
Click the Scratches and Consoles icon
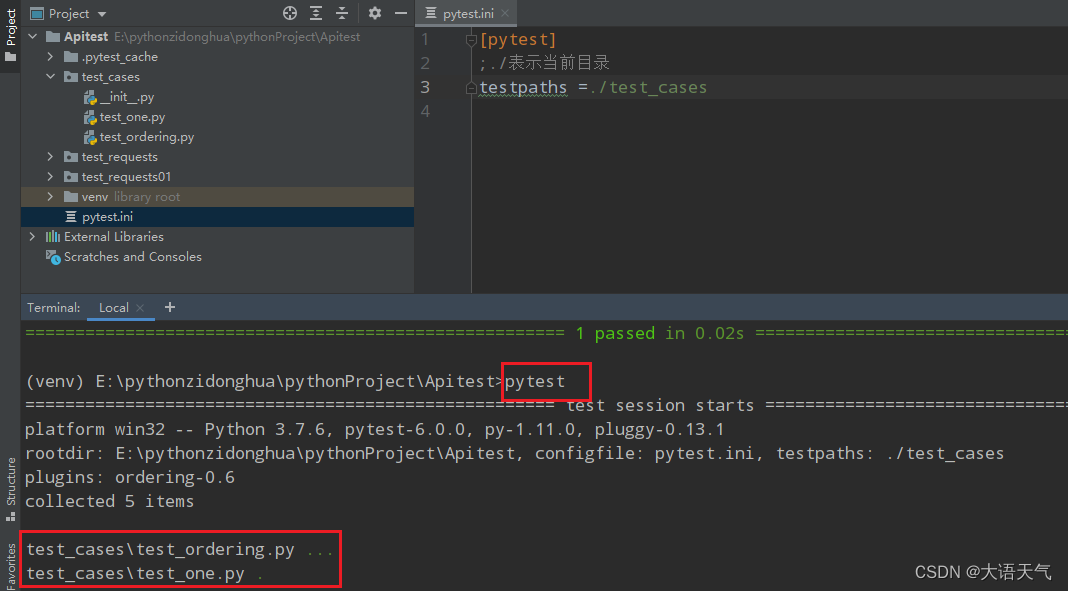52,257
